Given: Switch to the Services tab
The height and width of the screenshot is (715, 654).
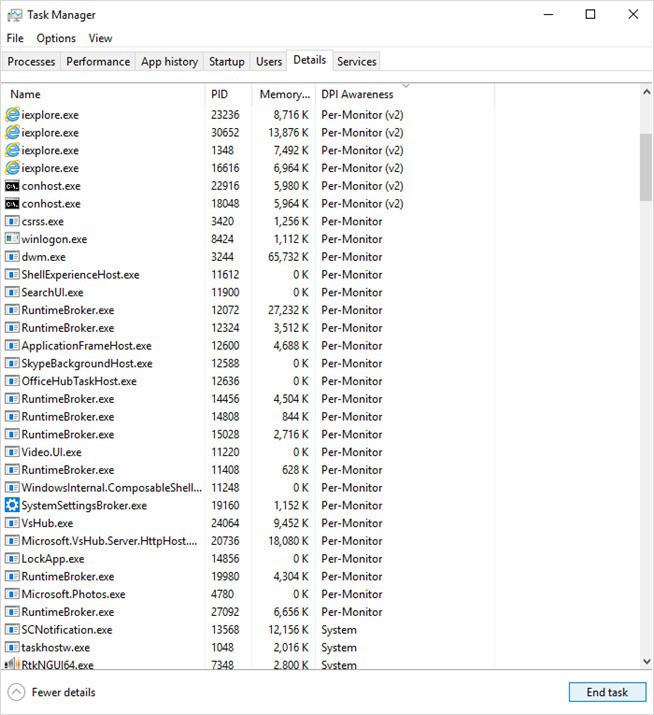Looking at the screenshot, I should click(x=357, y=62).
